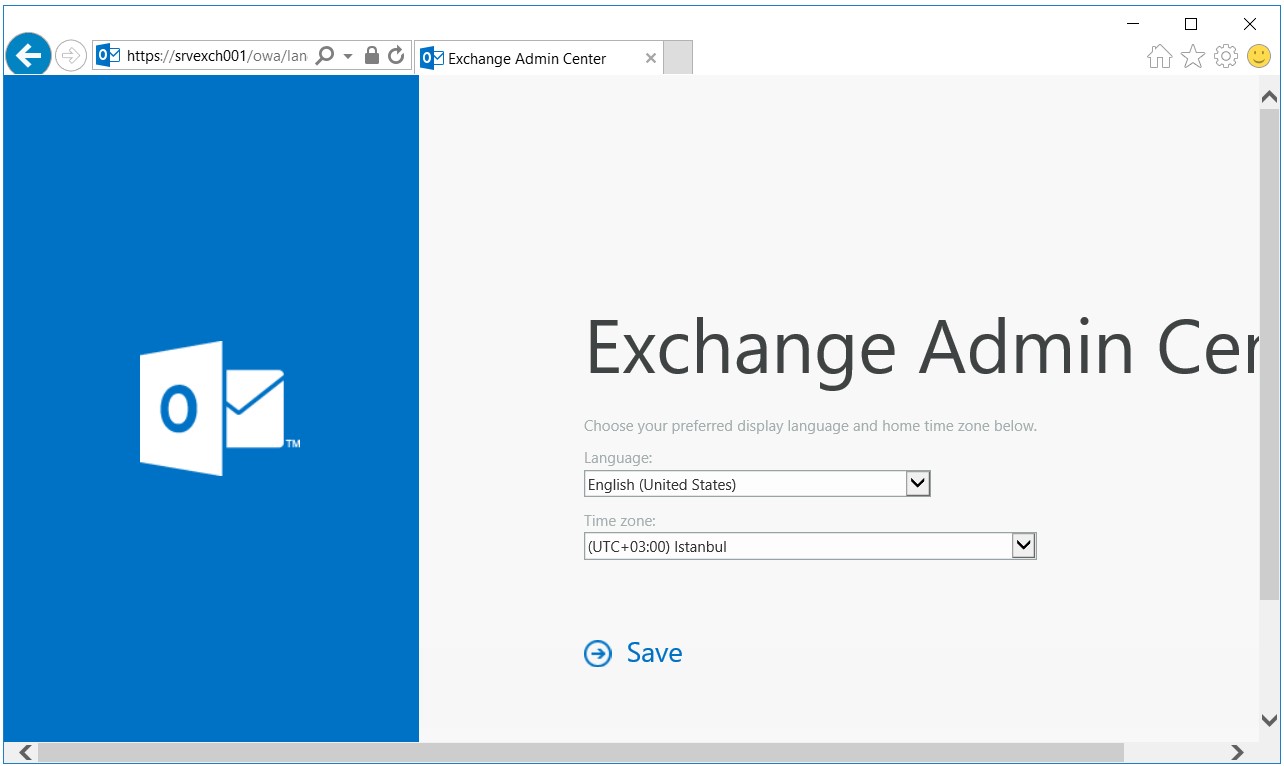Close the Exchange Admin Center tab
The height and width of the screenshot is (766, 1284).
click(x=651, y=58)
